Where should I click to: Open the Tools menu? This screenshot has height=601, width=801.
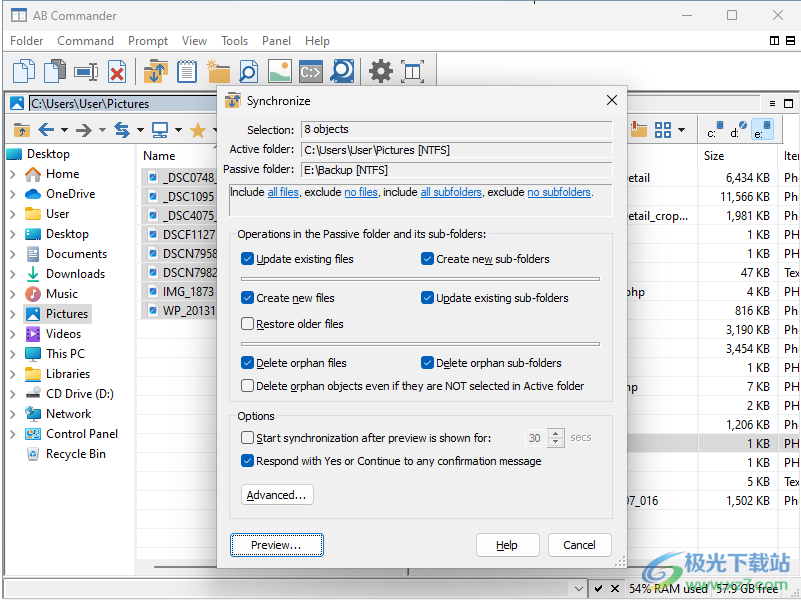234,41
